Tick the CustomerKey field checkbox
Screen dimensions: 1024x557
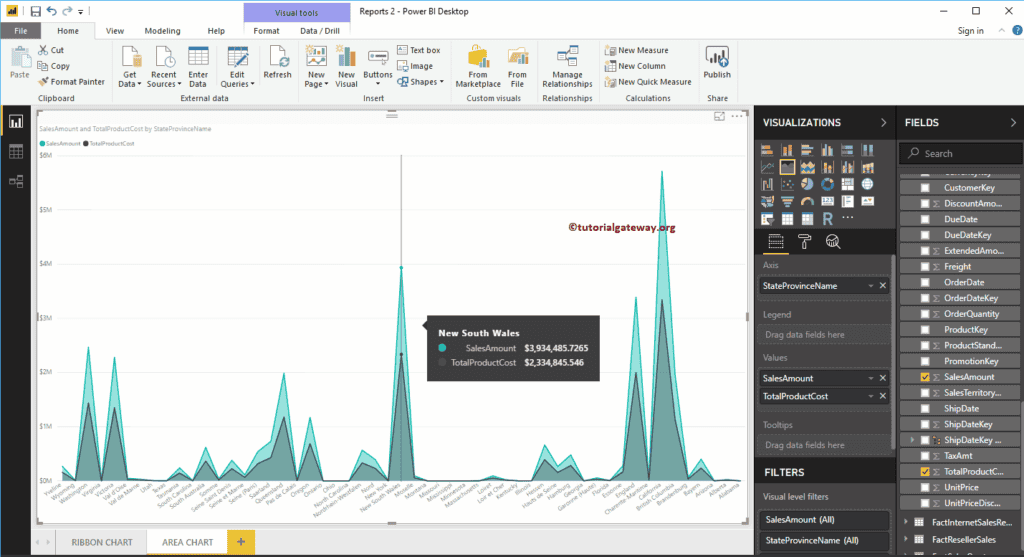pos(925,187)
